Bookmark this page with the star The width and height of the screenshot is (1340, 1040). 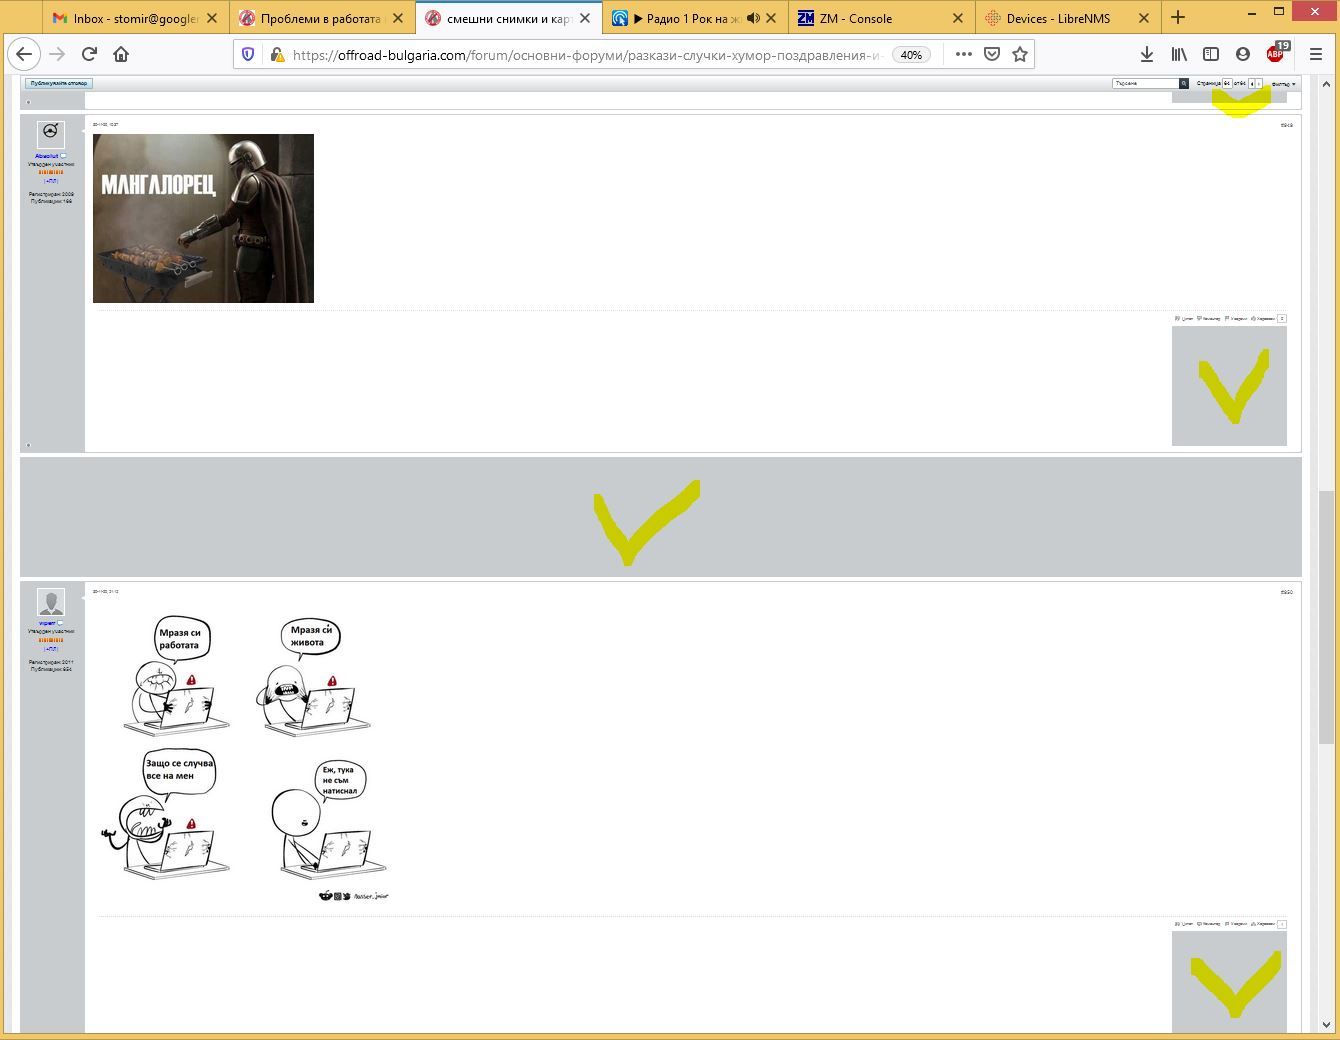pos(1020,54)
